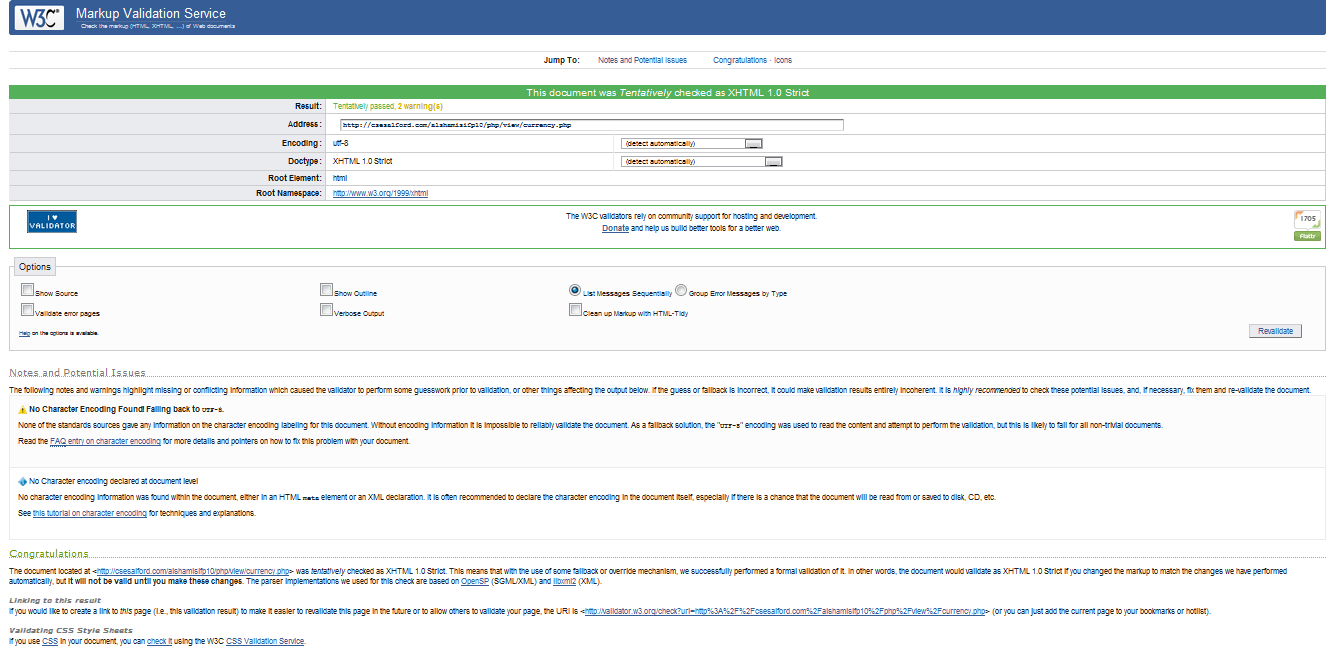
Task: Enable Clean up Markup with HTML-Tidy
Action: [575, 310]
